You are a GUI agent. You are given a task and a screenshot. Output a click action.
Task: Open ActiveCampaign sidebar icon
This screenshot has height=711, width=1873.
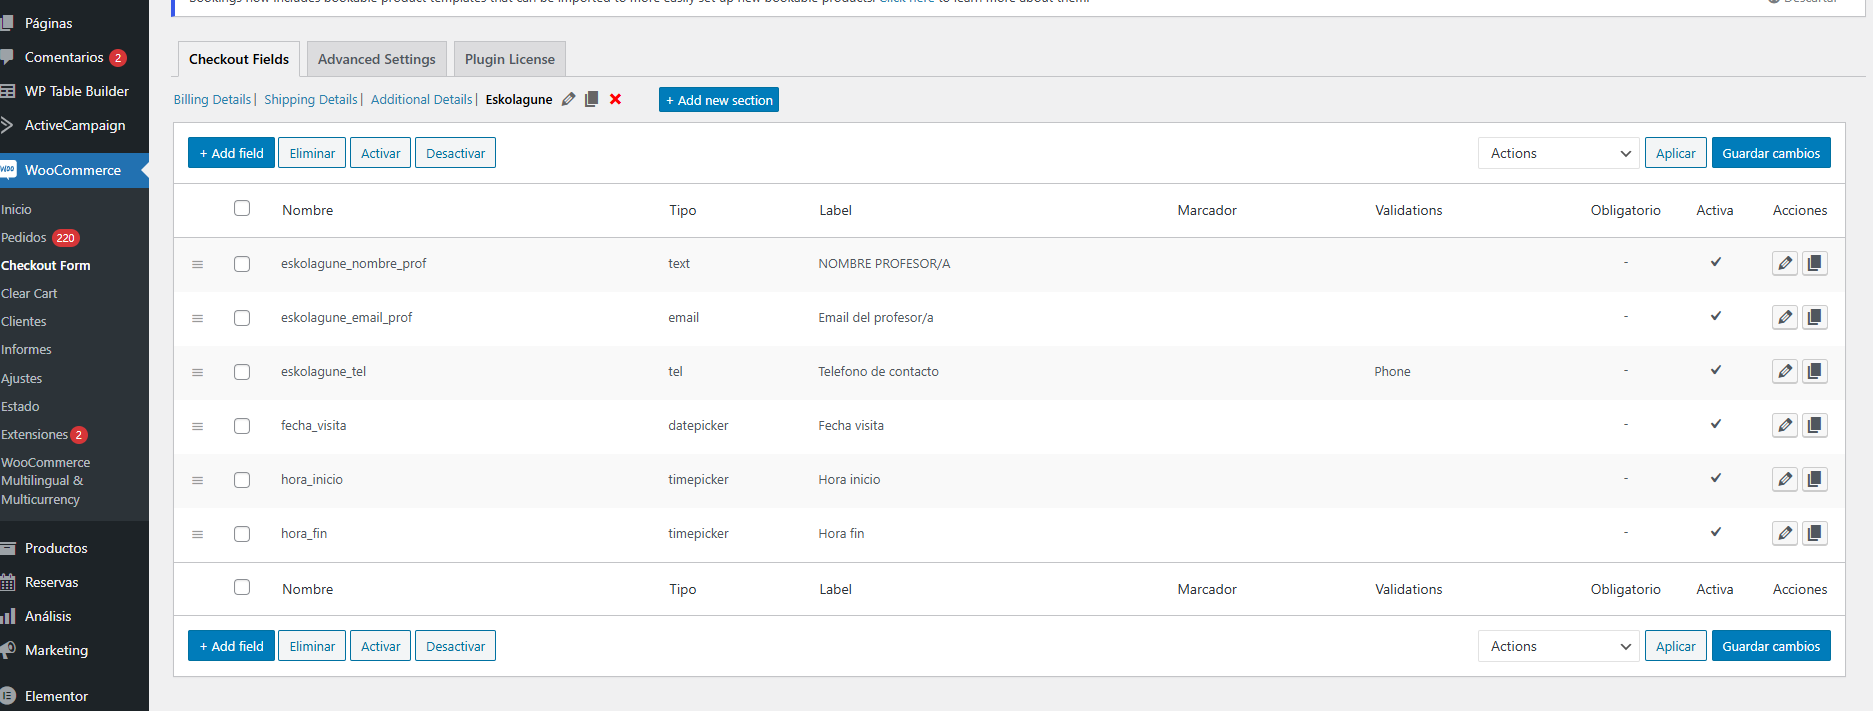7,125
